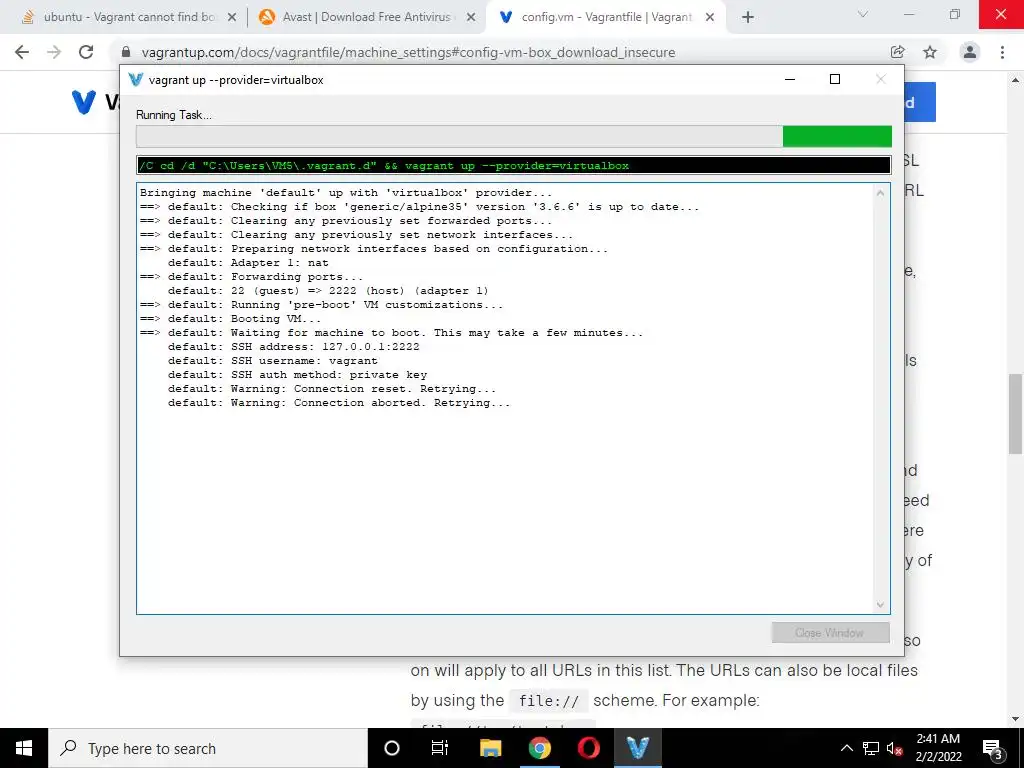Select the Vagrant app in taskbar
1024x768 pixels.
pos(637,748)
